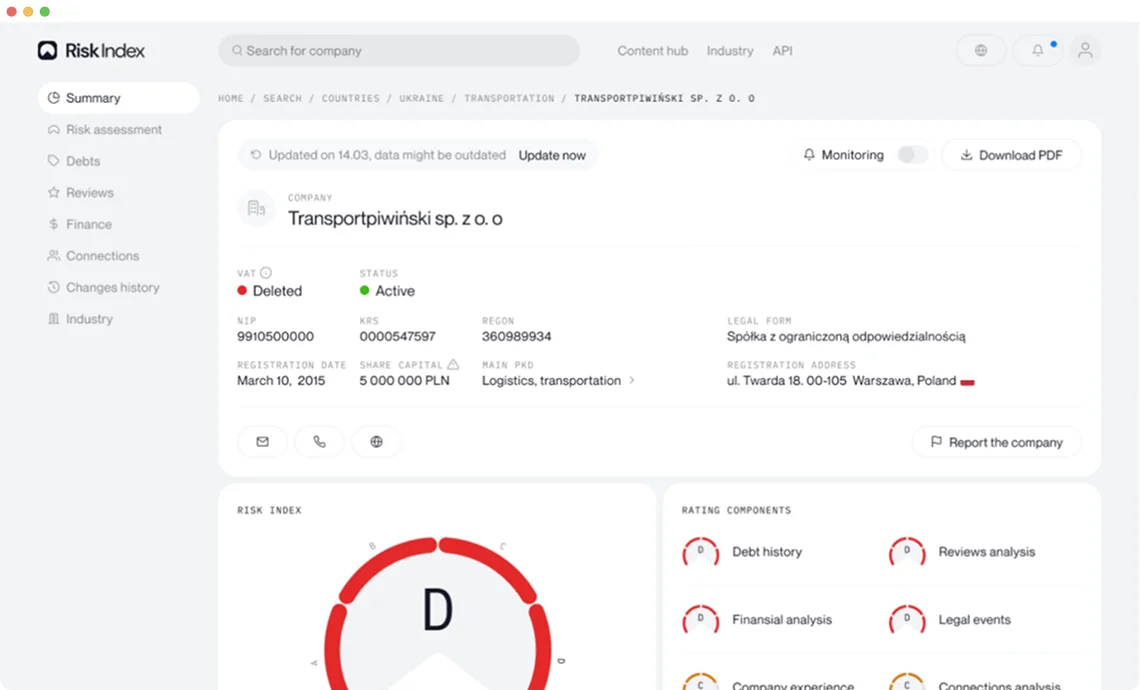This screenshot has height=690, width=1140.
Task: Click share capital 5 000 000 PLN
Action: [x=404, y=381]
